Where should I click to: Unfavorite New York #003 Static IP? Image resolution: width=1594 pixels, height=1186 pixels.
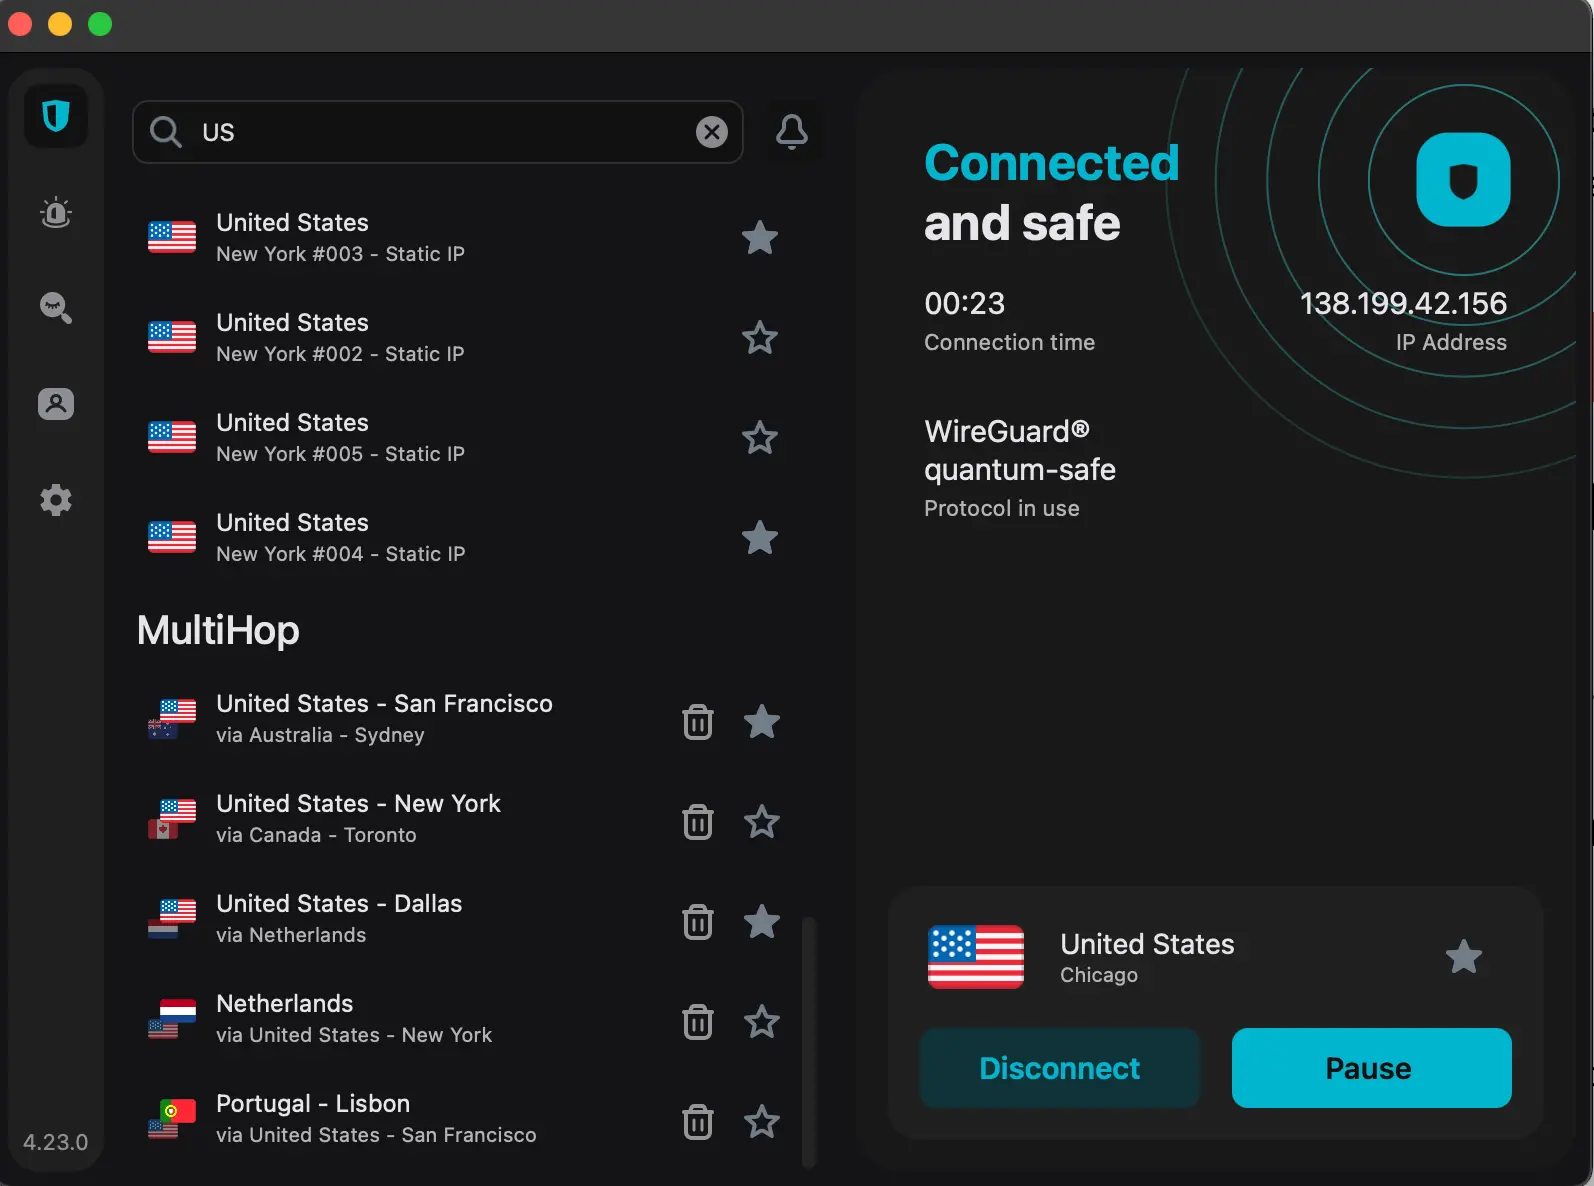click(760, 238)
